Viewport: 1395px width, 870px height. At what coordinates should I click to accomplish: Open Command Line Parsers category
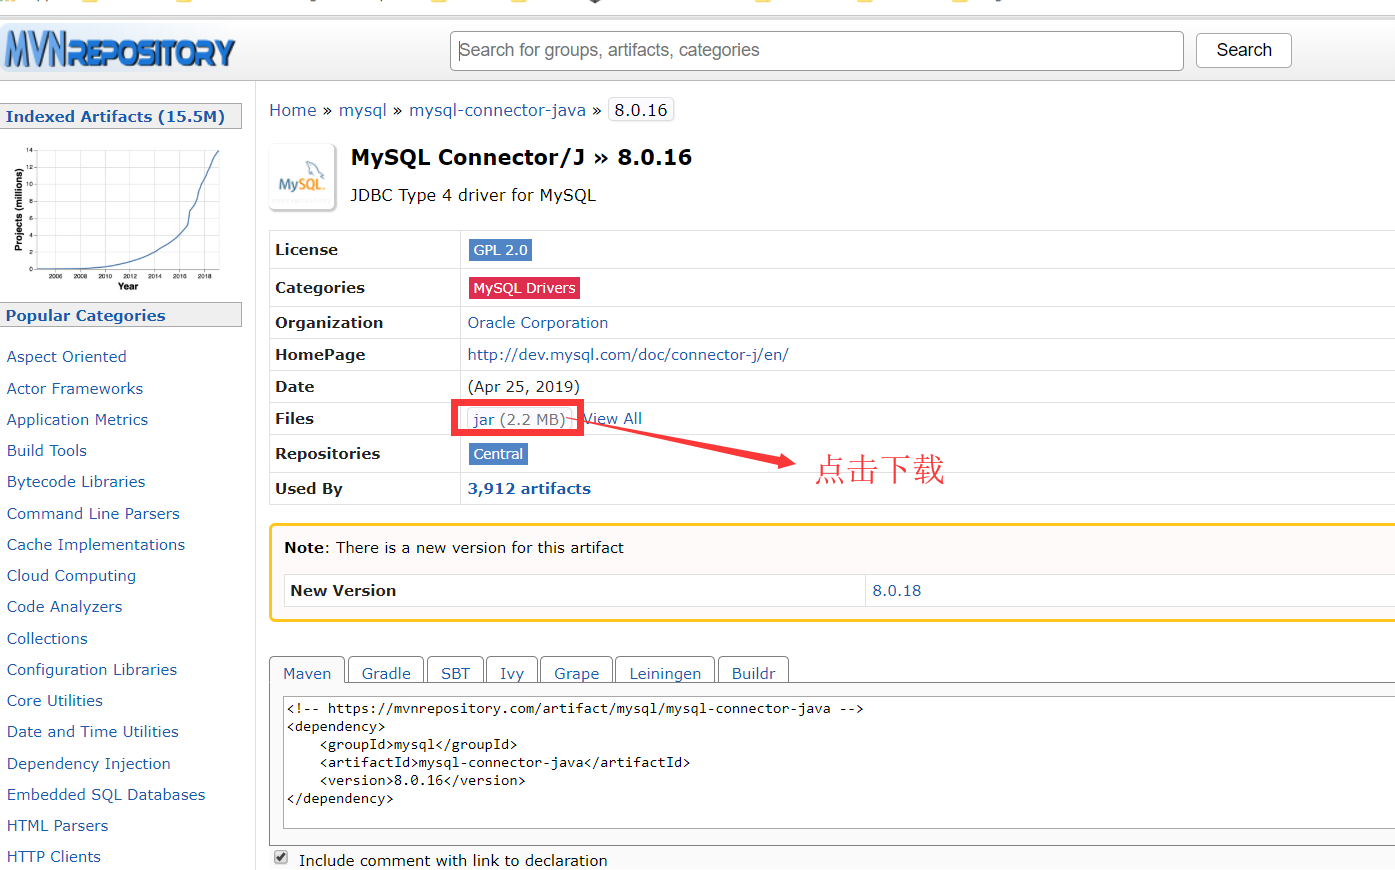click(x=93, y=514)
